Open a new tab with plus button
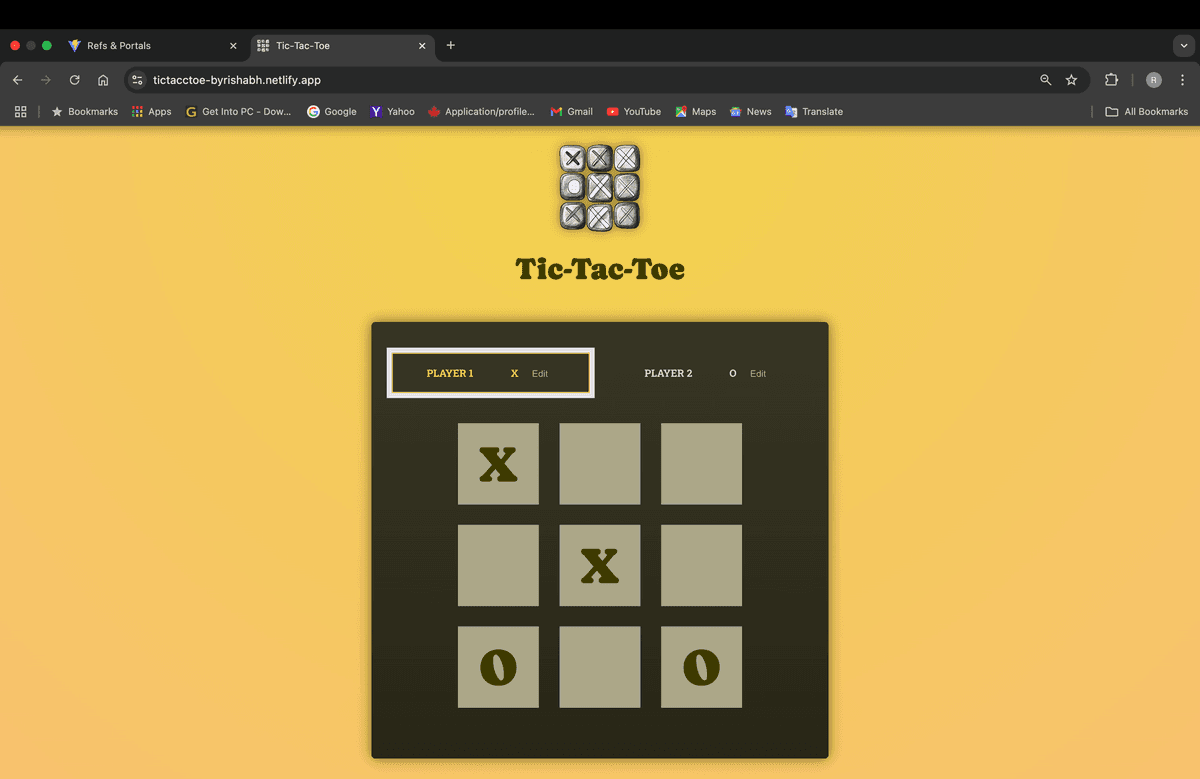The image size is (1200, 779). tap(450, 46)
